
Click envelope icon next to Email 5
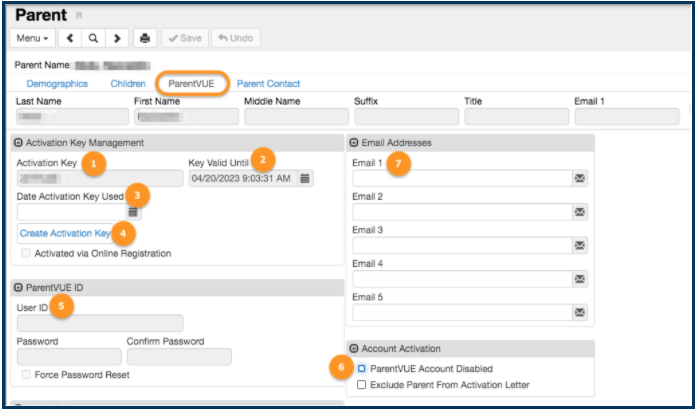(x=579, y=313)
